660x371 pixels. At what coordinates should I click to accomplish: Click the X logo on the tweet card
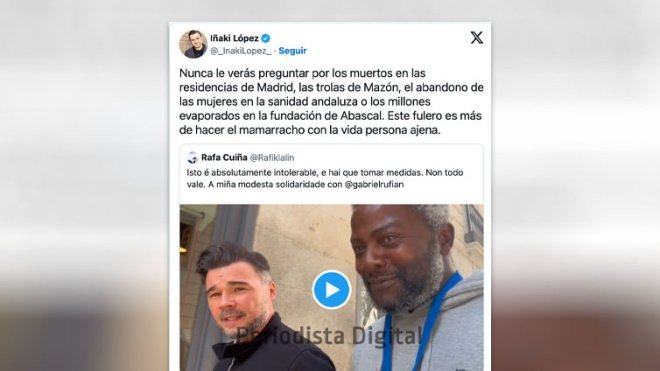[x=476, y=37]
